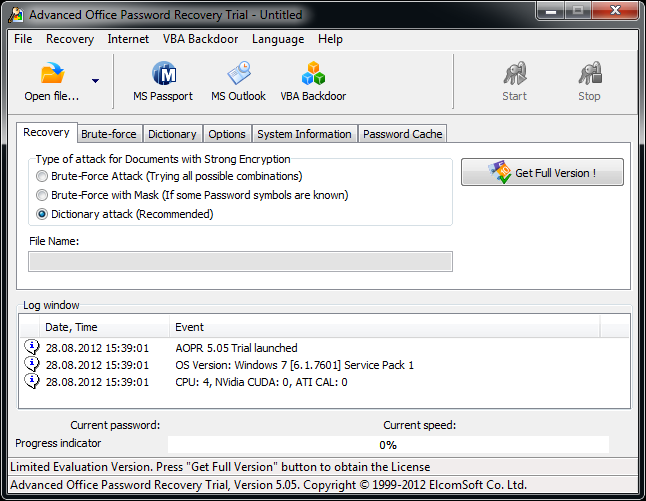The height and width of the screenshot is (501, 646).
Task: Click the info icon of first log entry
Action: point(32,347)
